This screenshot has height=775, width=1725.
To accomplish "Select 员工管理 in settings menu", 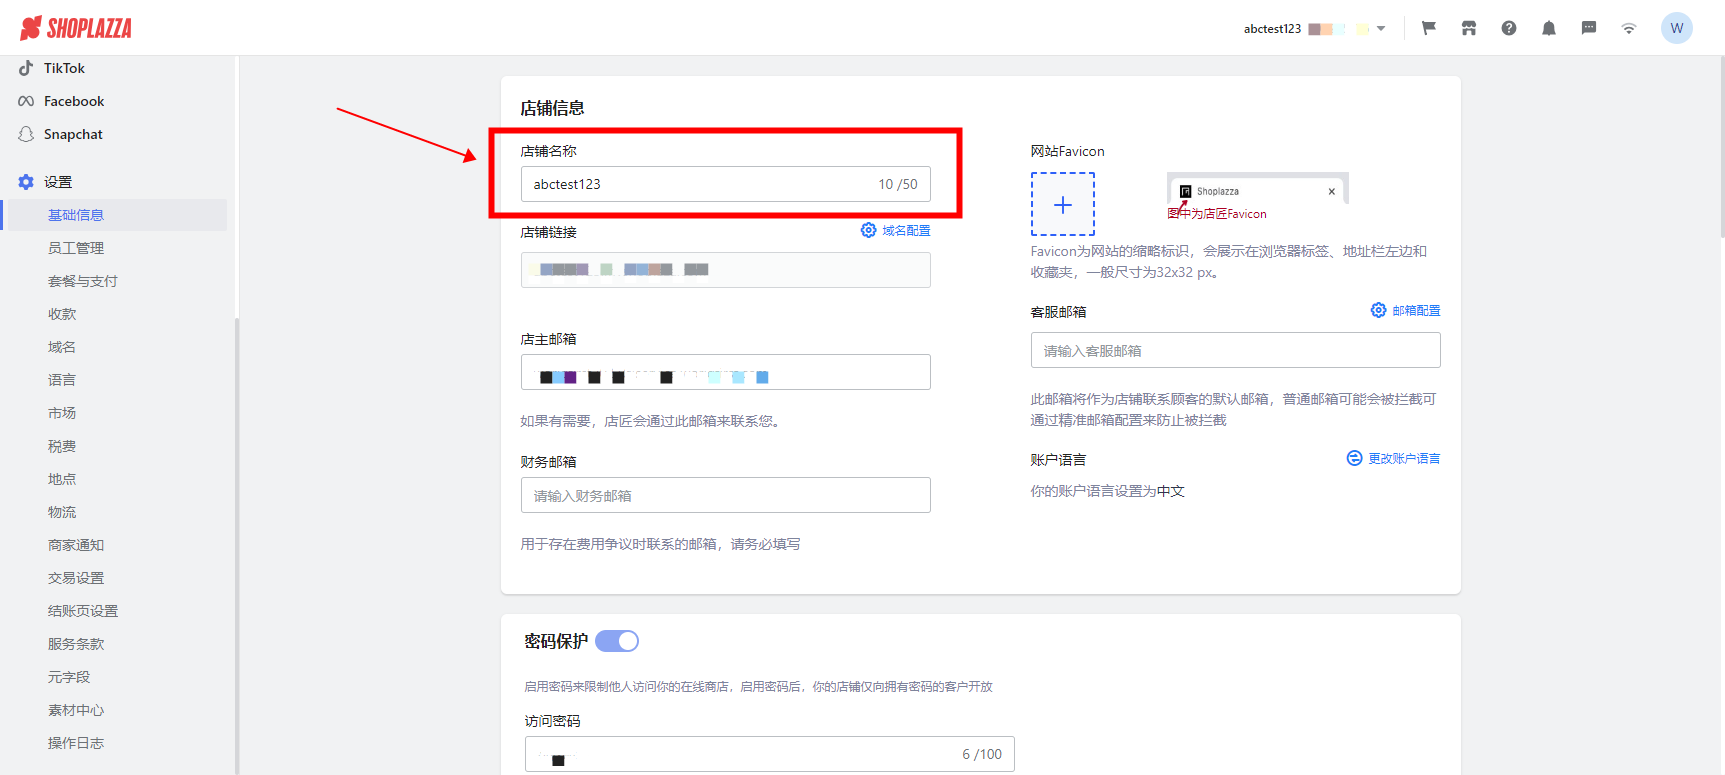I will coord(76,248).
